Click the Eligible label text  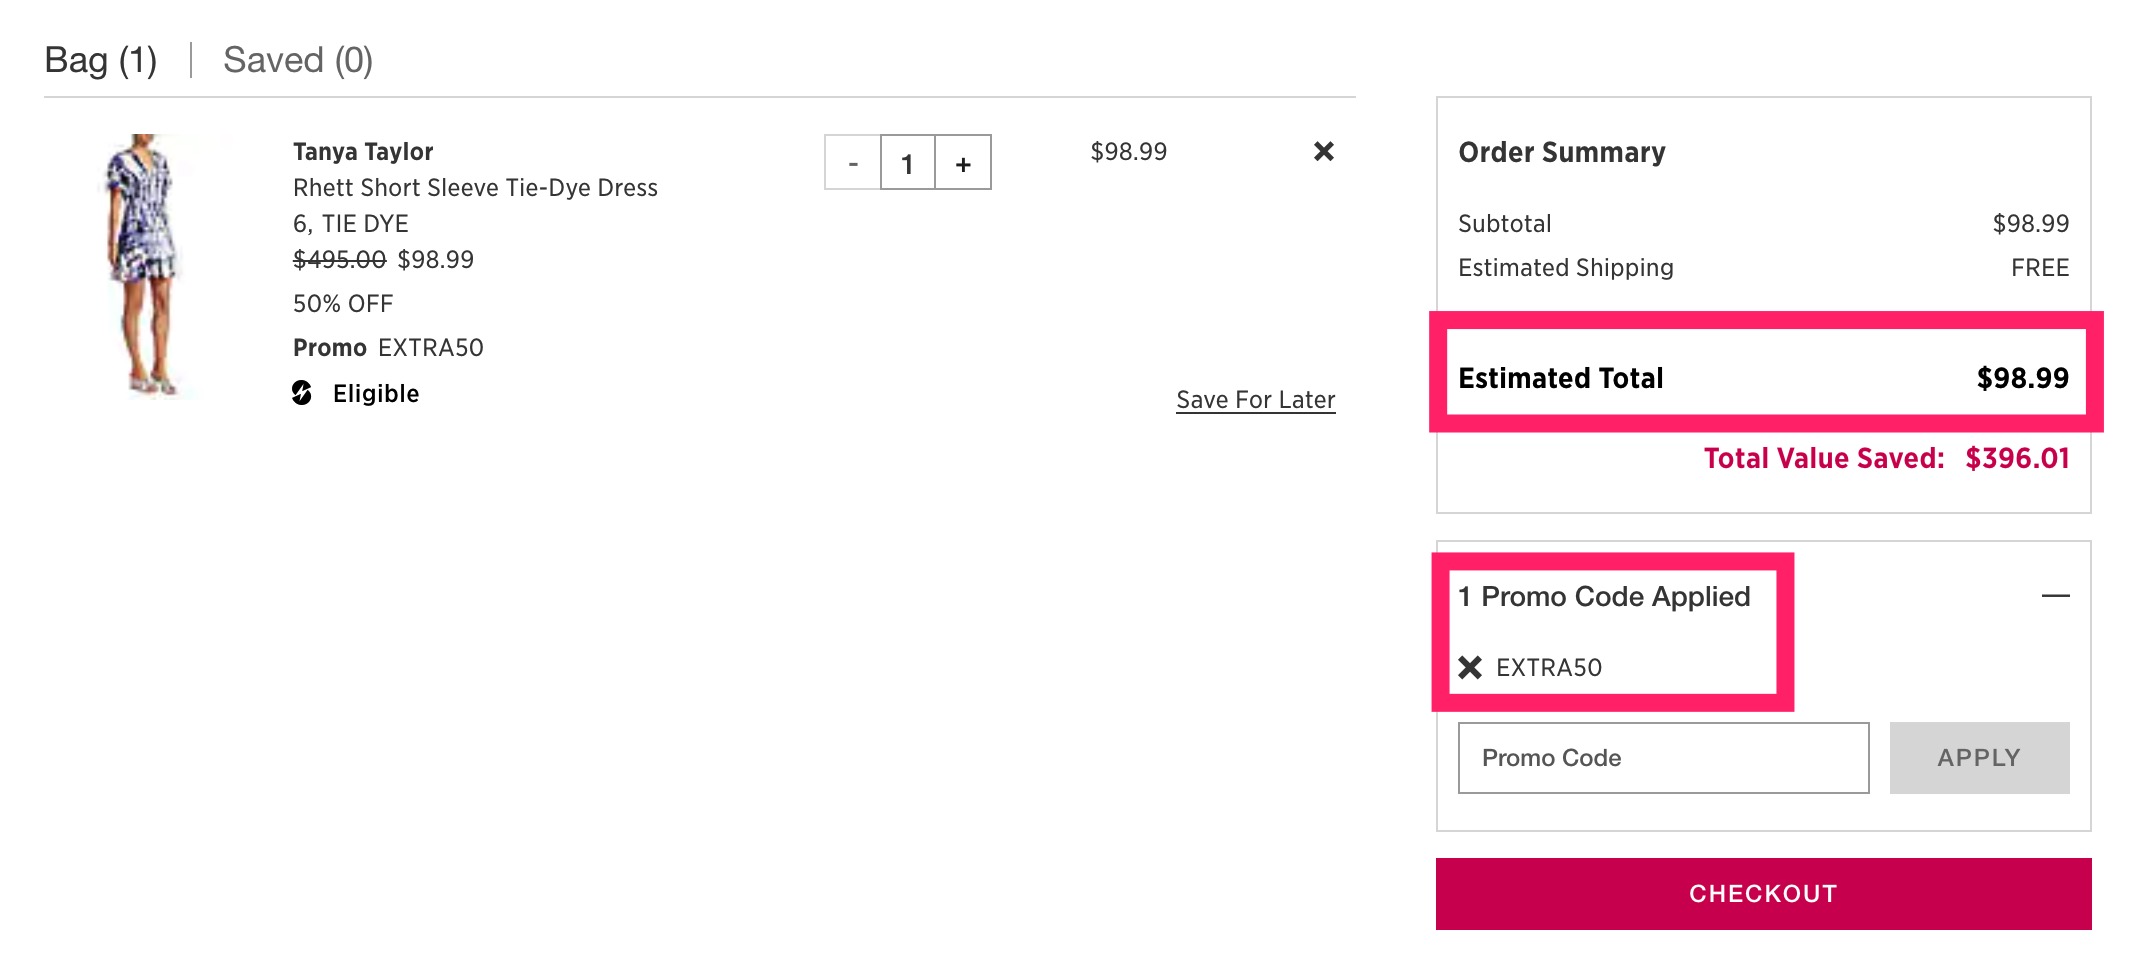coord(376,394)
